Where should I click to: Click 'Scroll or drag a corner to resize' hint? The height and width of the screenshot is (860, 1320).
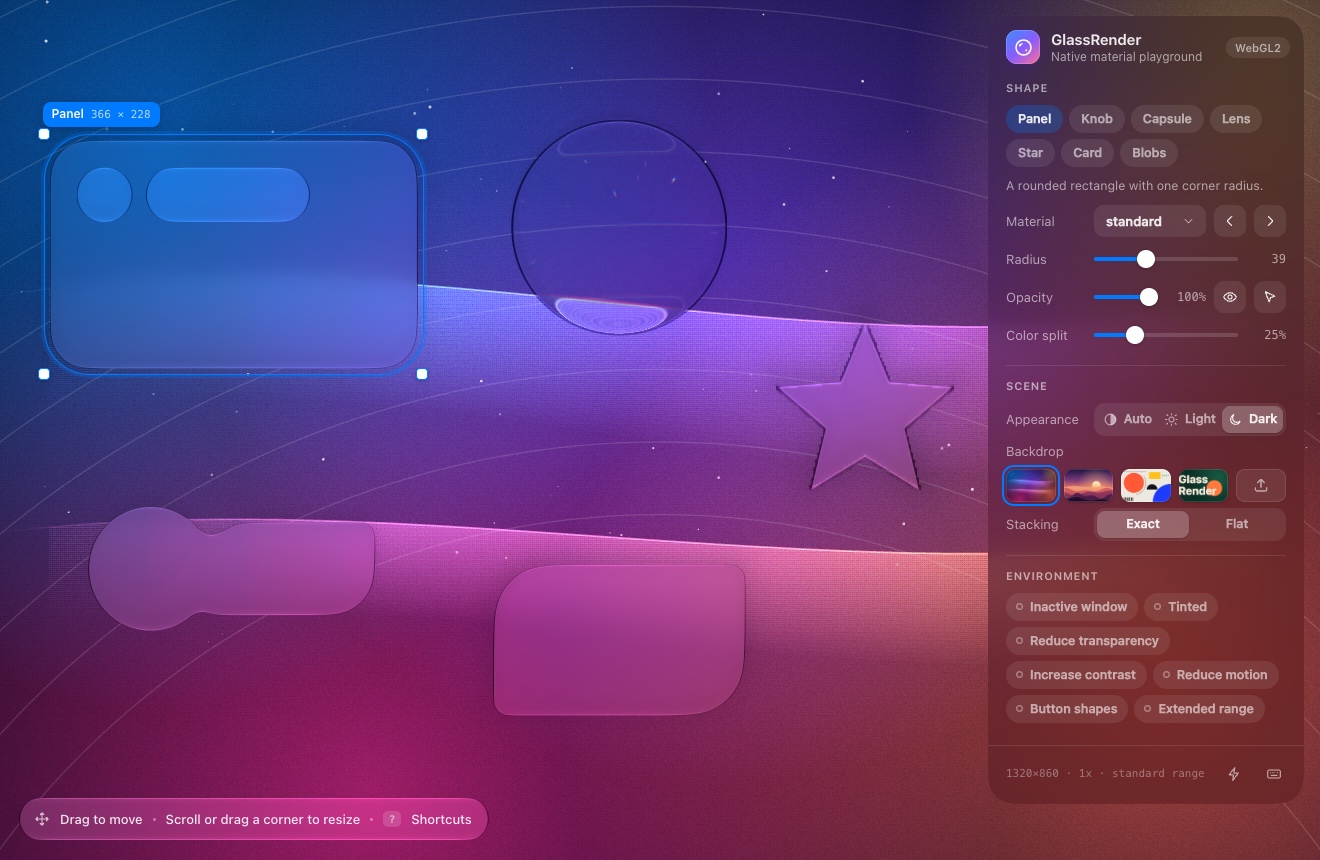263,819
